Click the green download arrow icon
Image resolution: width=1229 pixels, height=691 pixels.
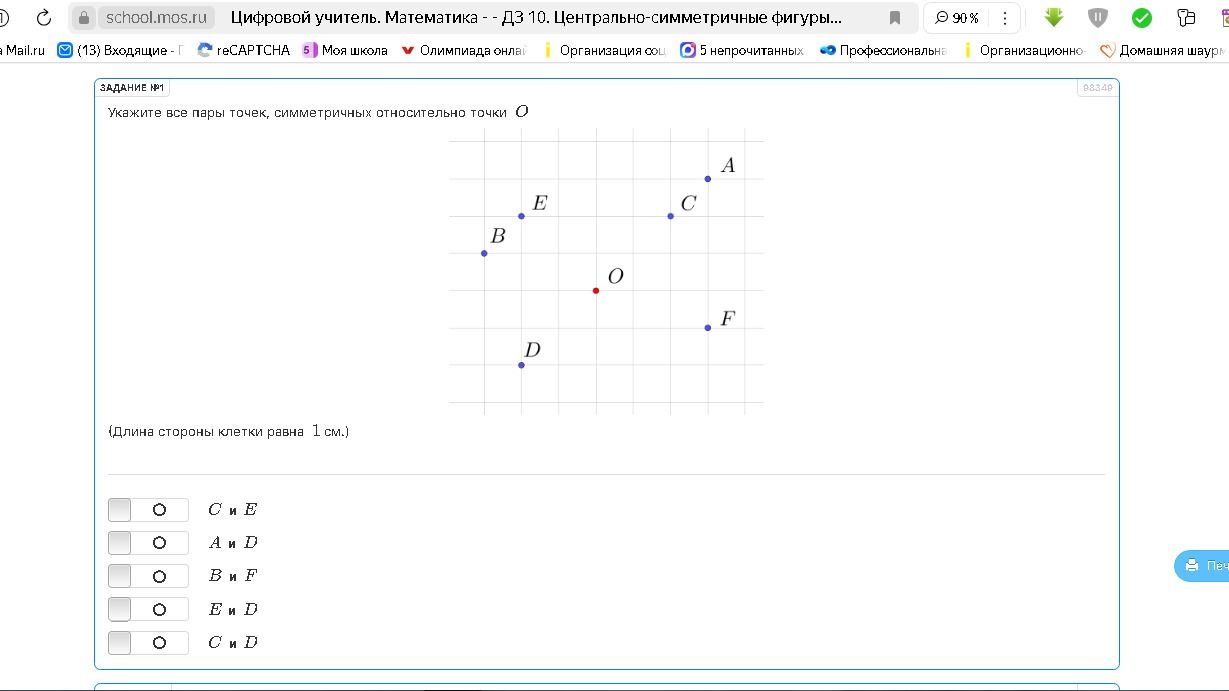coord(1054,17)
